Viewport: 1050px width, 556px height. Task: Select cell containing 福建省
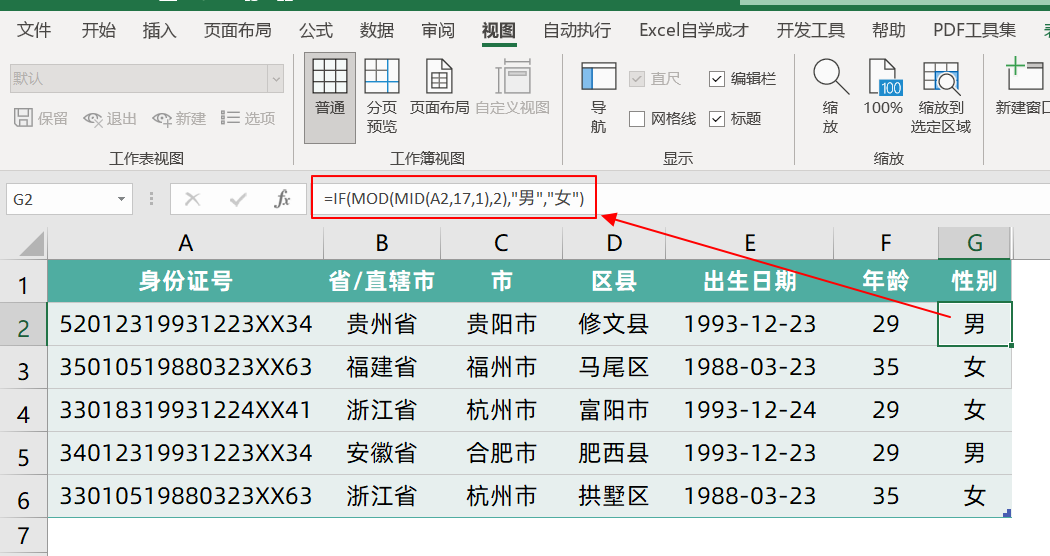click(382, 367)
